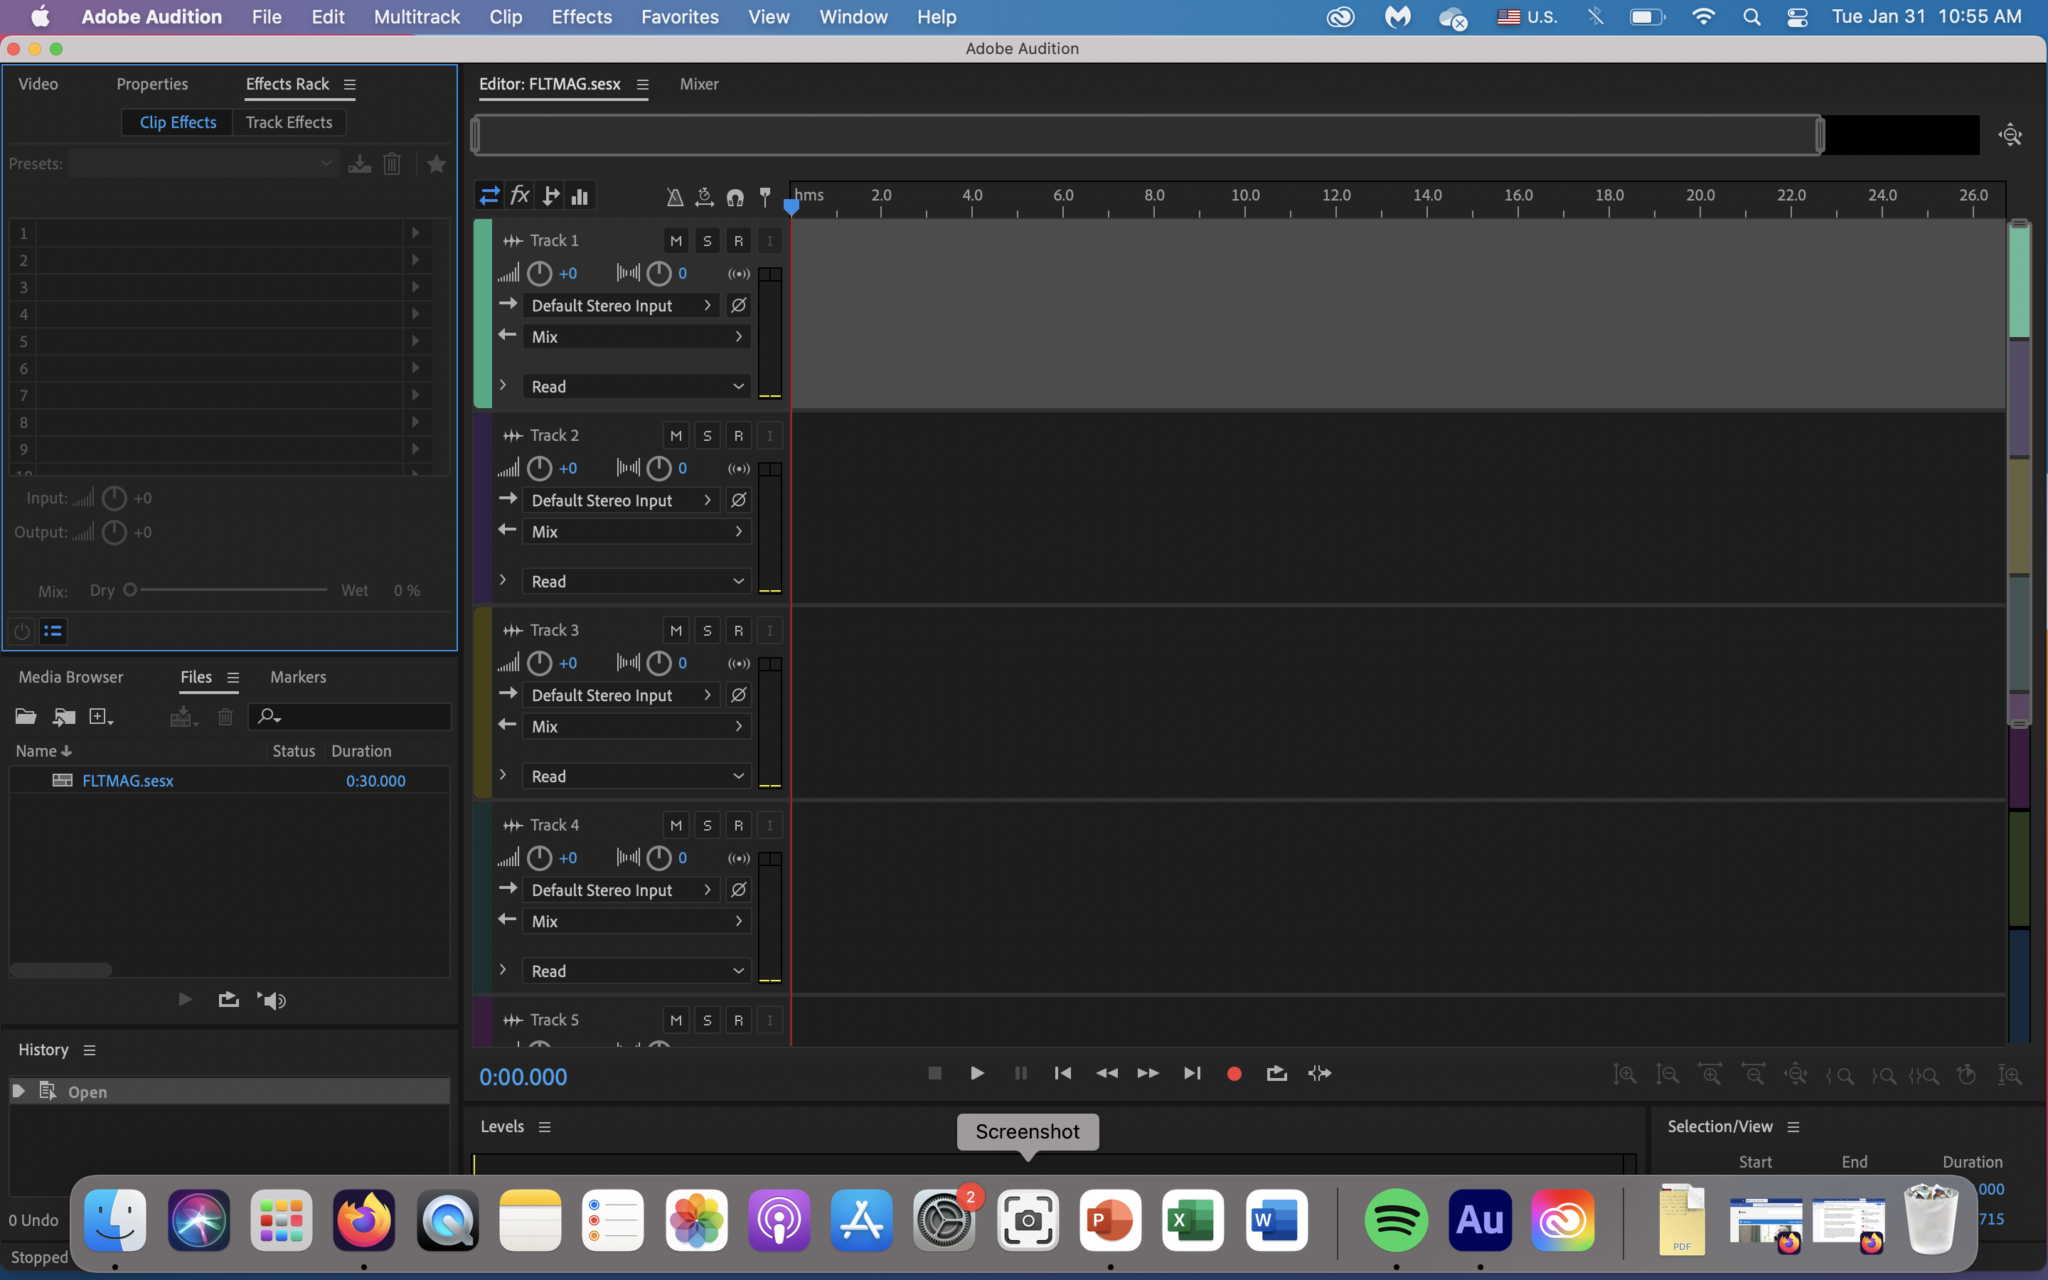Add a marker using the pin icon
This screenshot has height=1280, width=2048.
coord(765,196)
